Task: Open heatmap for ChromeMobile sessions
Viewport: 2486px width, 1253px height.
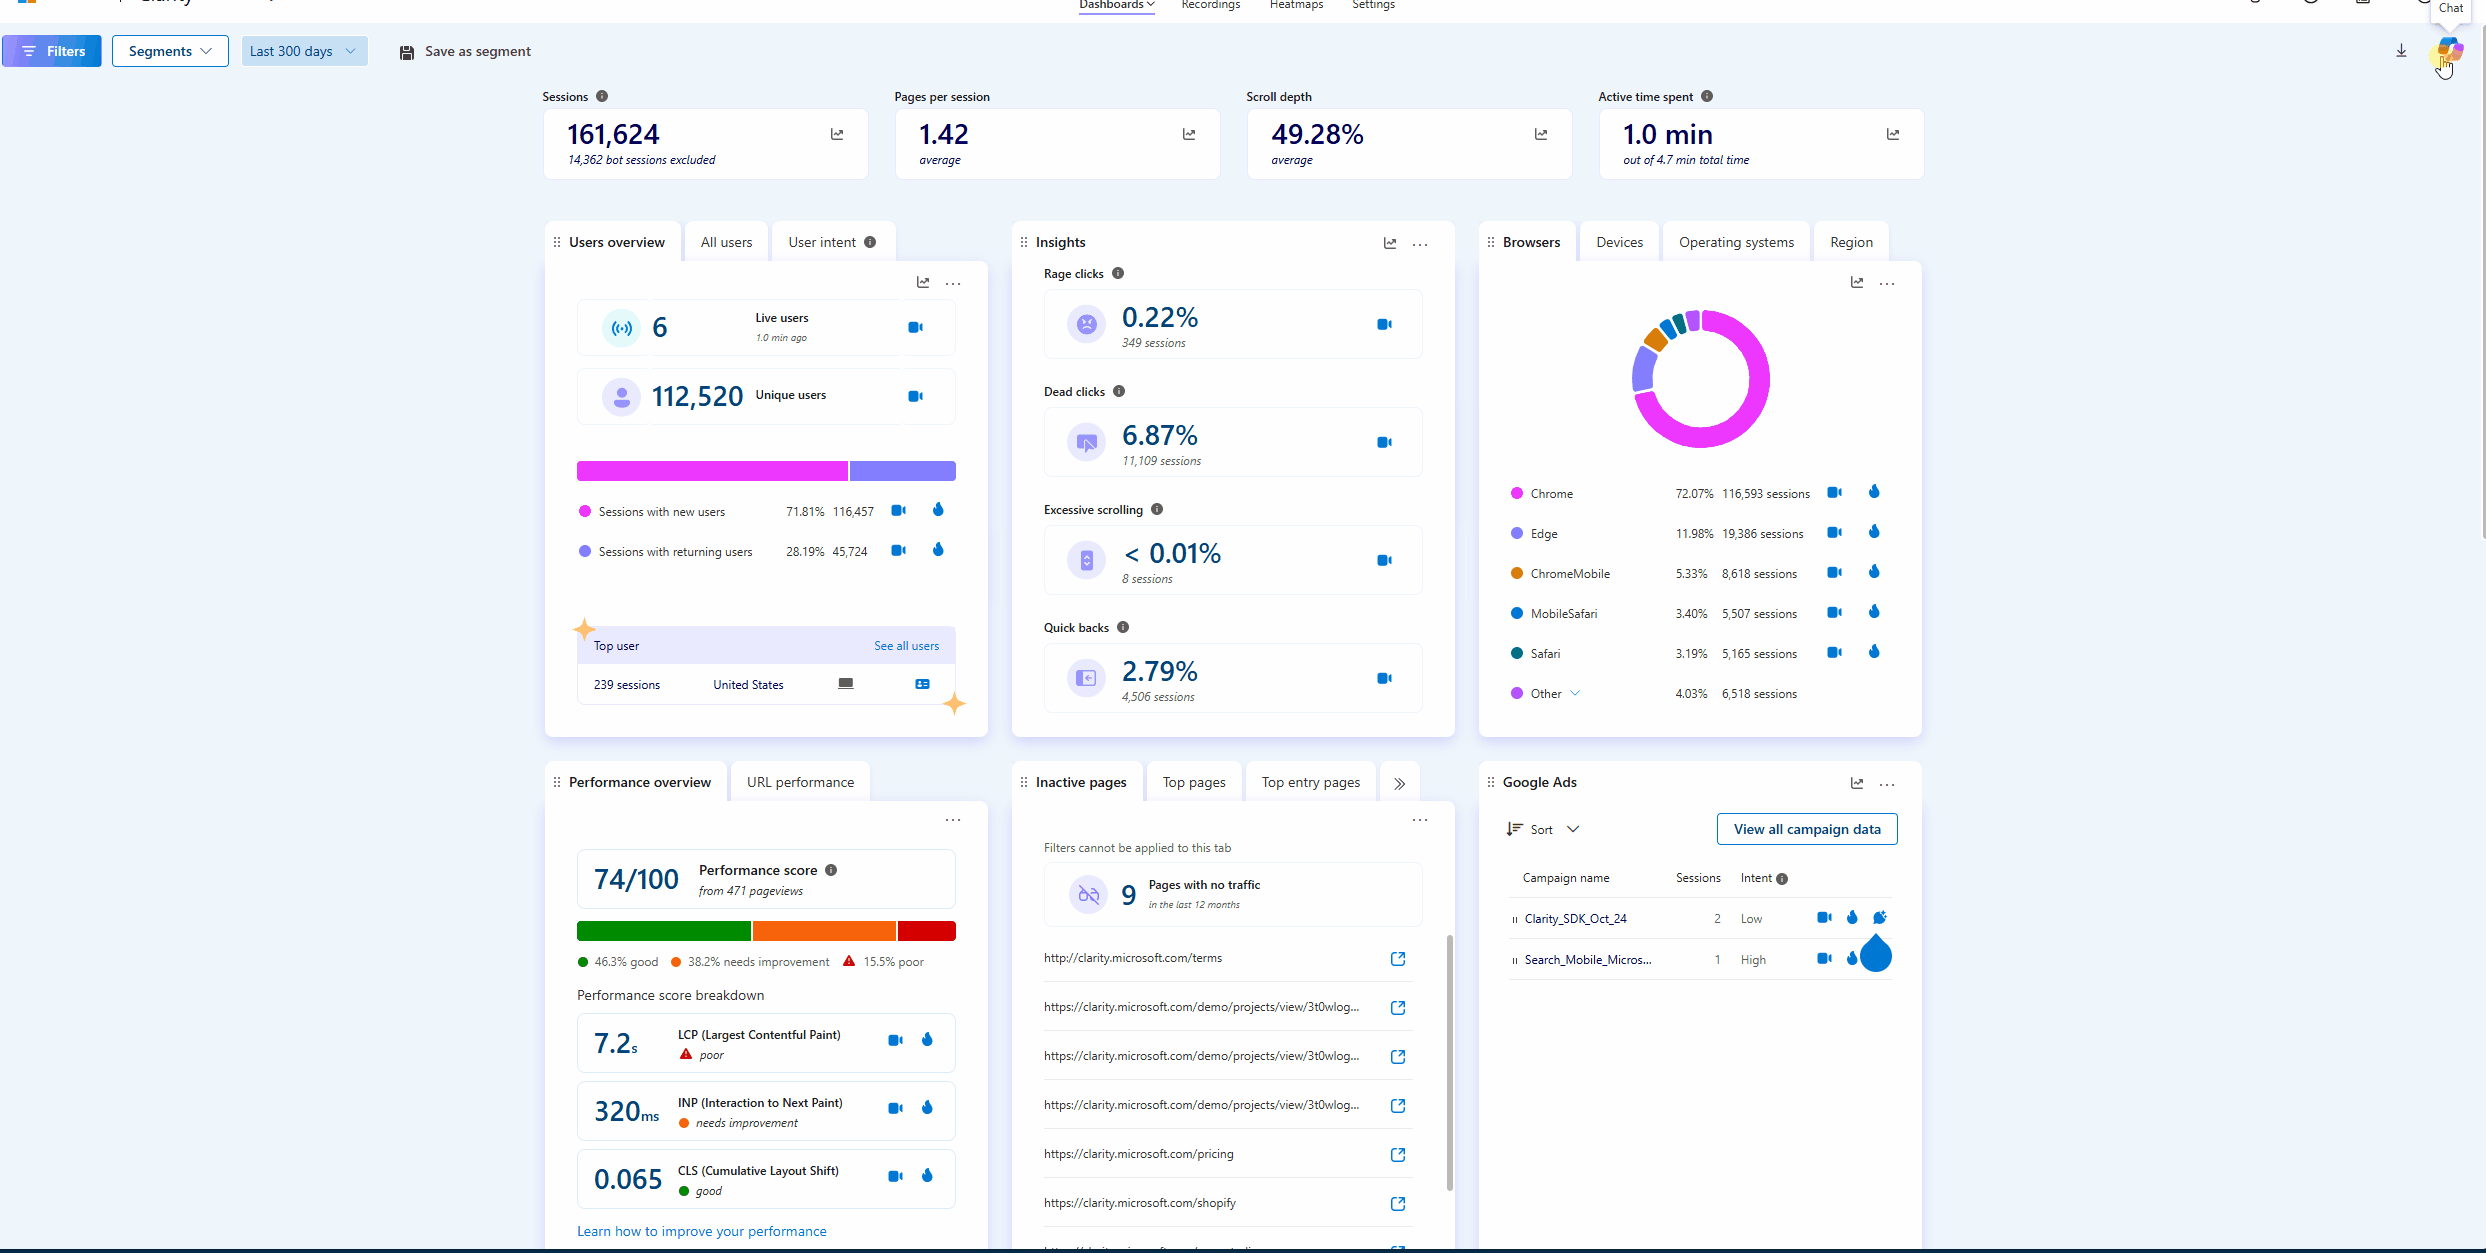Action: click(1874, 572)
